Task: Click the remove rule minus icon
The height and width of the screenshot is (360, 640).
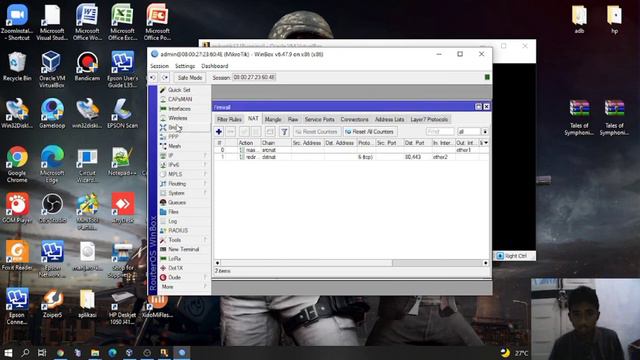Action: pos(231,132)
